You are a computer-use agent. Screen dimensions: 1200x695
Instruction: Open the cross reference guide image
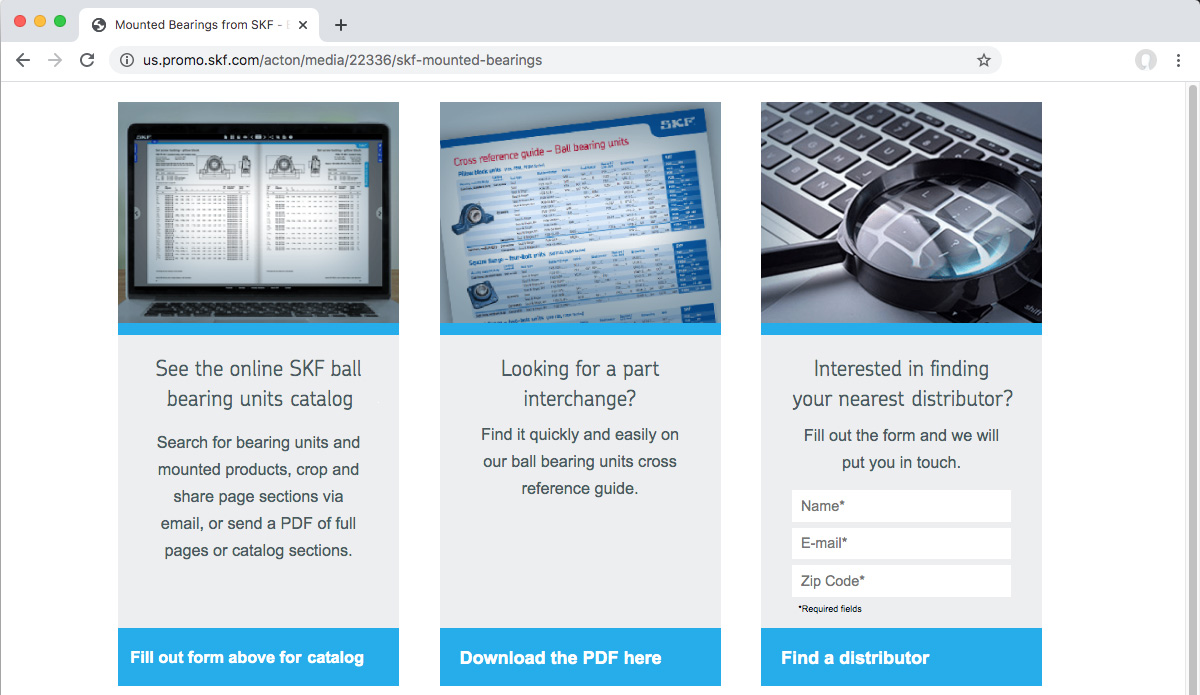(x=580, y=213)
